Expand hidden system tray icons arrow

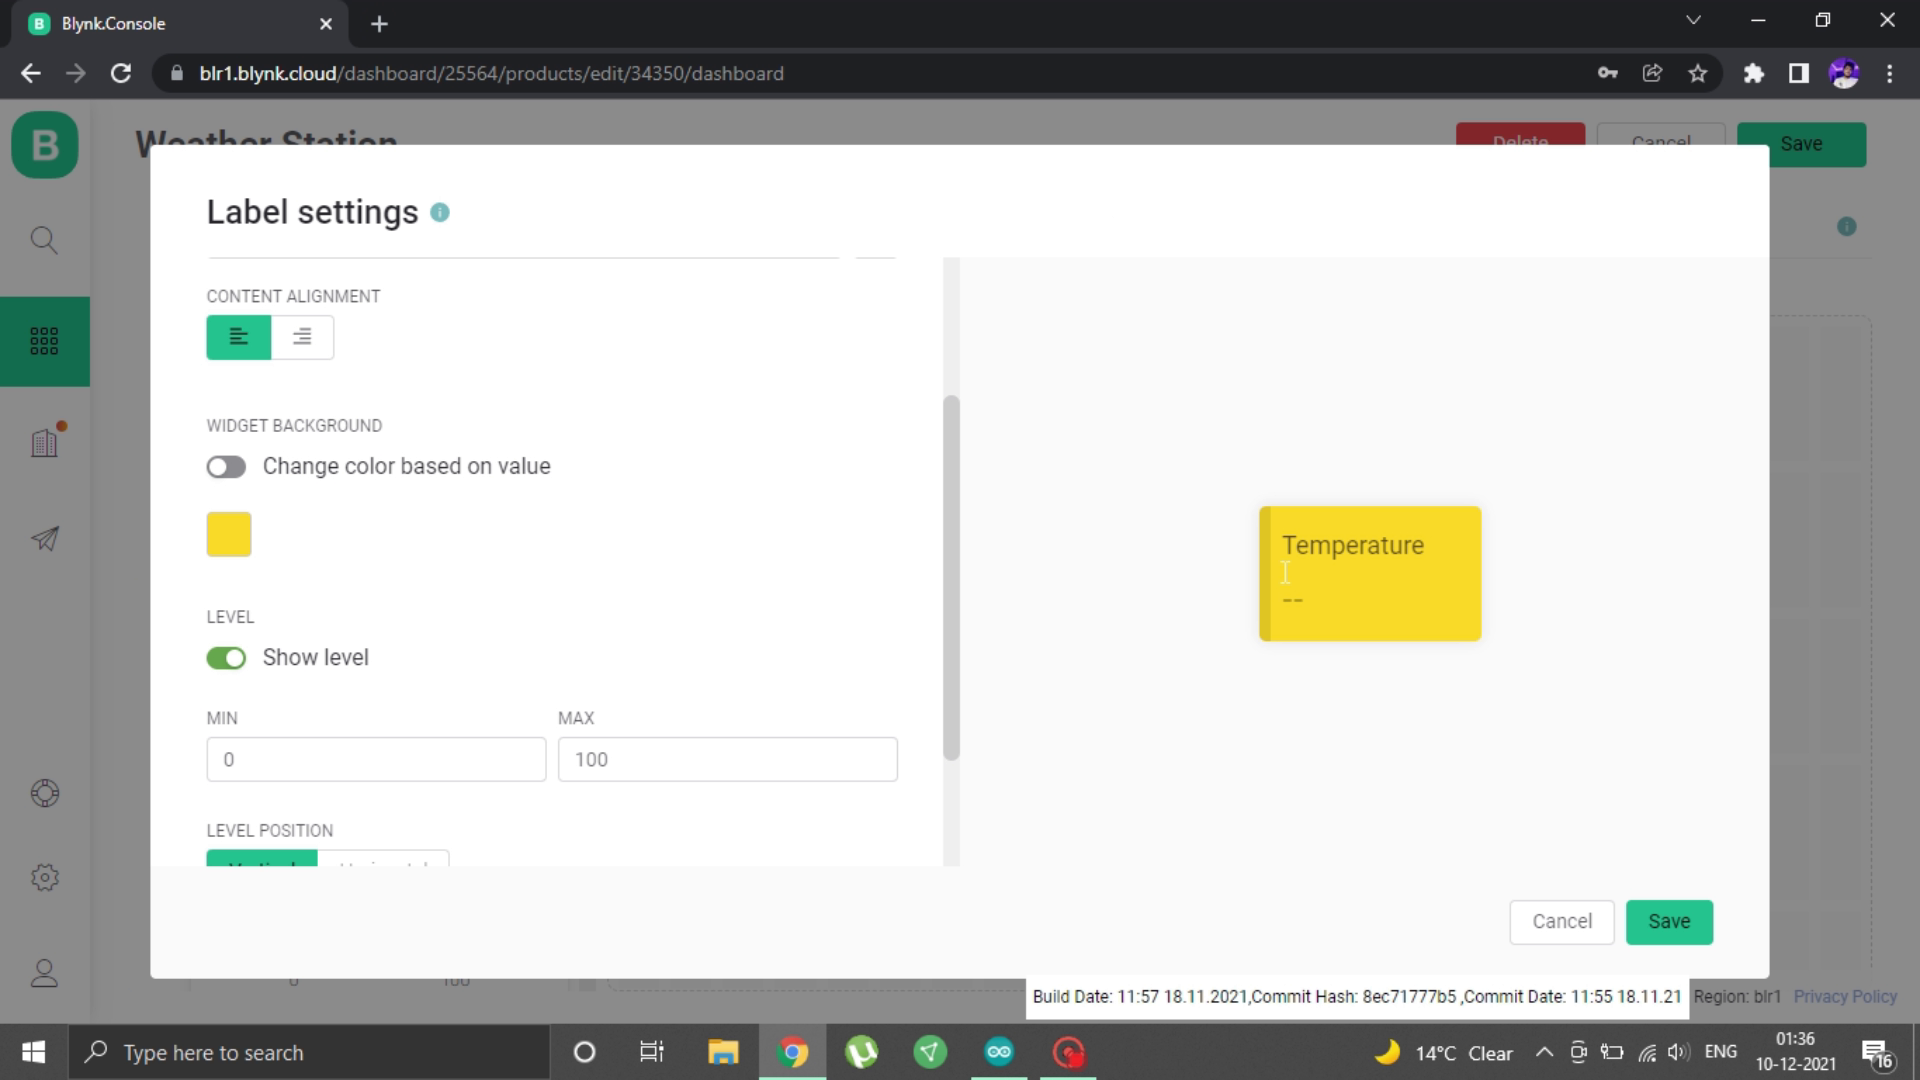[1544, 1052]
